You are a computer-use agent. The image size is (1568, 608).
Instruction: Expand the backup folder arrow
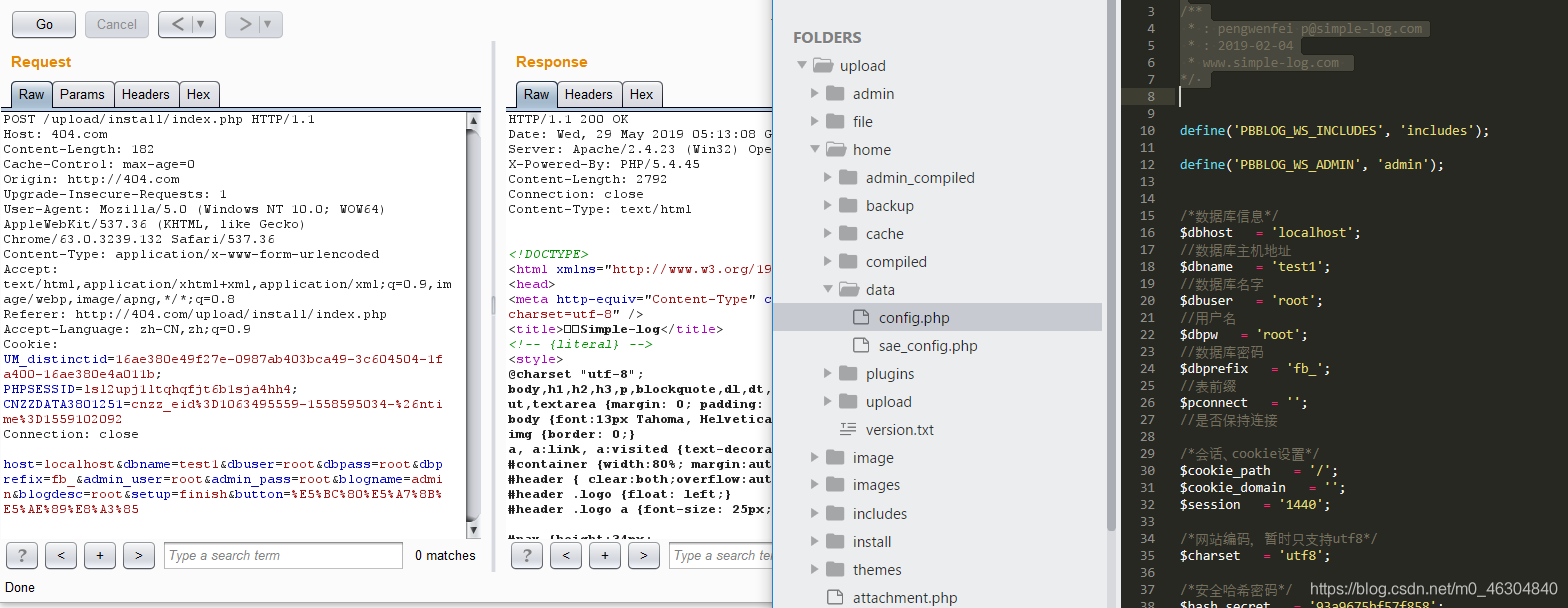coord(828,206)
